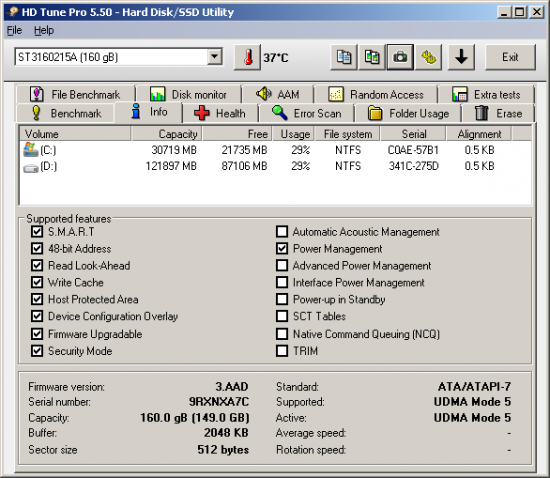Toggle the SCT Tables checkbox
Image resolution: width=550 pixels, height=478 pixels.
[x=282, y=316]
